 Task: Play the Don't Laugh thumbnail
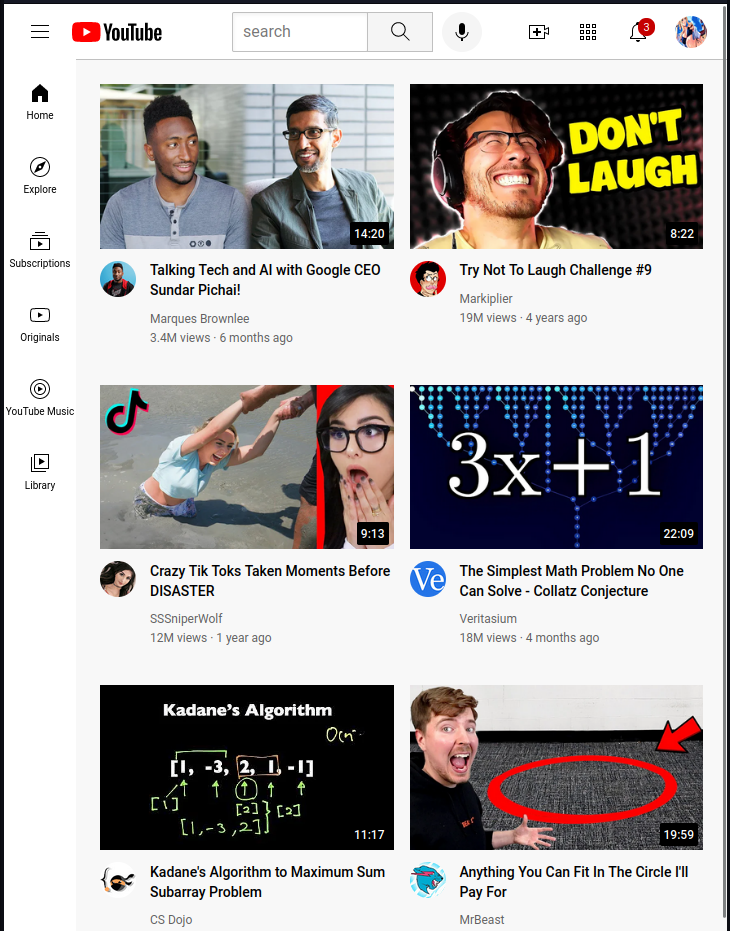coord(556,166)
